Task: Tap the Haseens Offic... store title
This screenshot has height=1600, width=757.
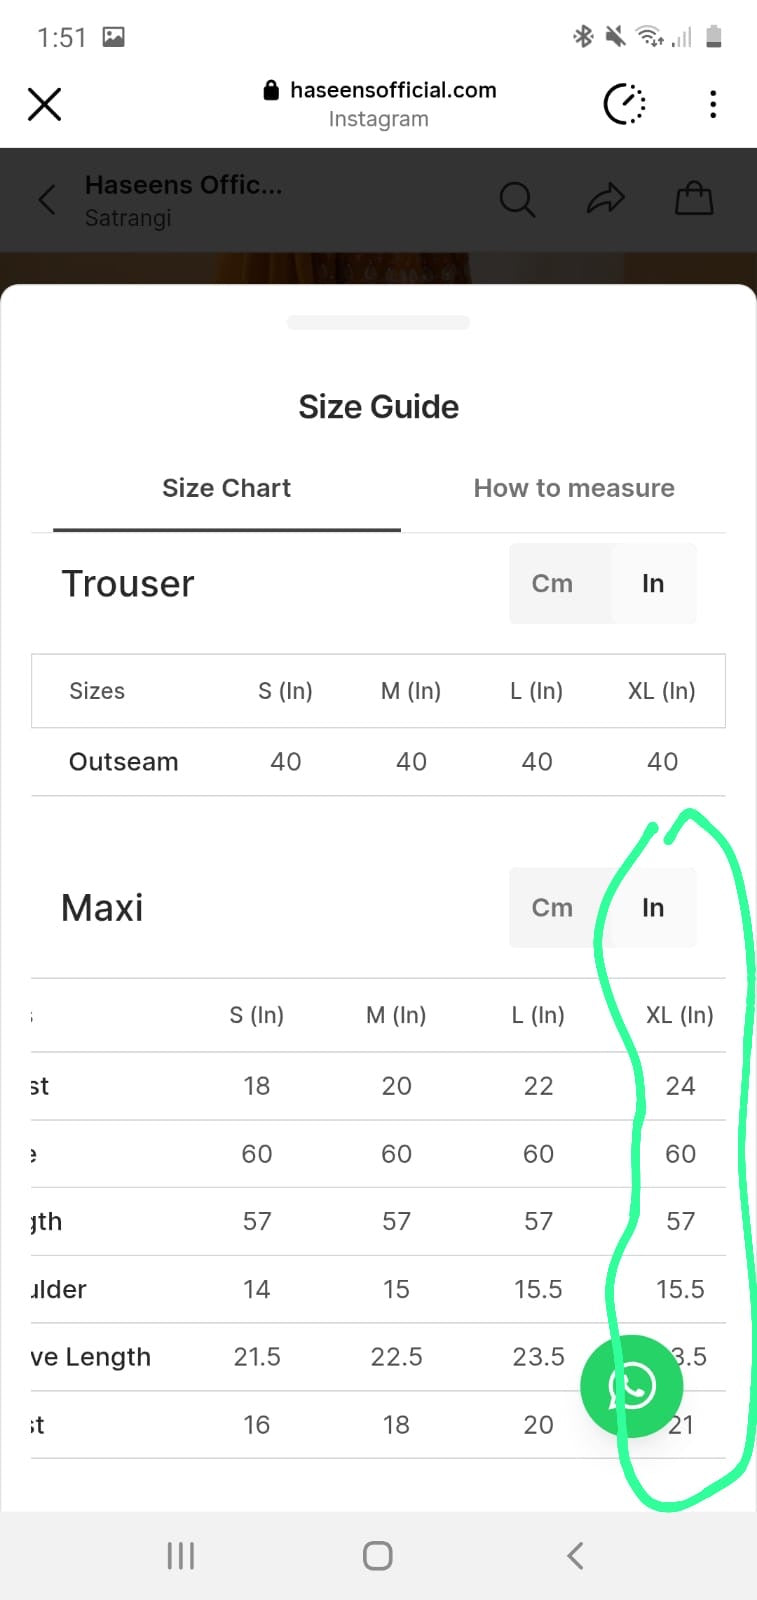Action: click(183, 185)
